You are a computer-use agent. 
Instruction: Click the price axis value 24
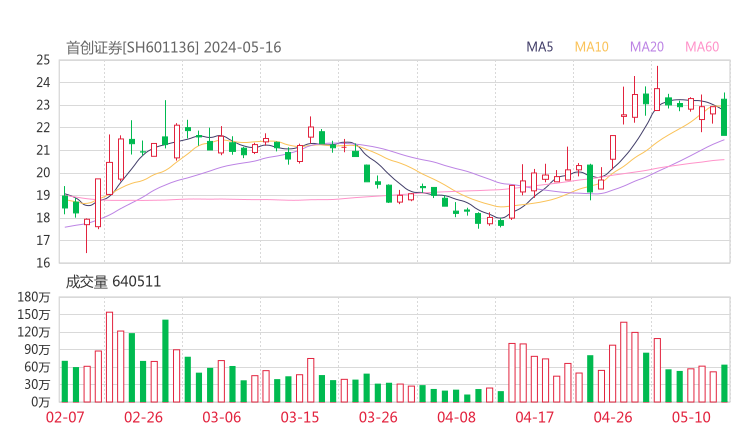43,83
